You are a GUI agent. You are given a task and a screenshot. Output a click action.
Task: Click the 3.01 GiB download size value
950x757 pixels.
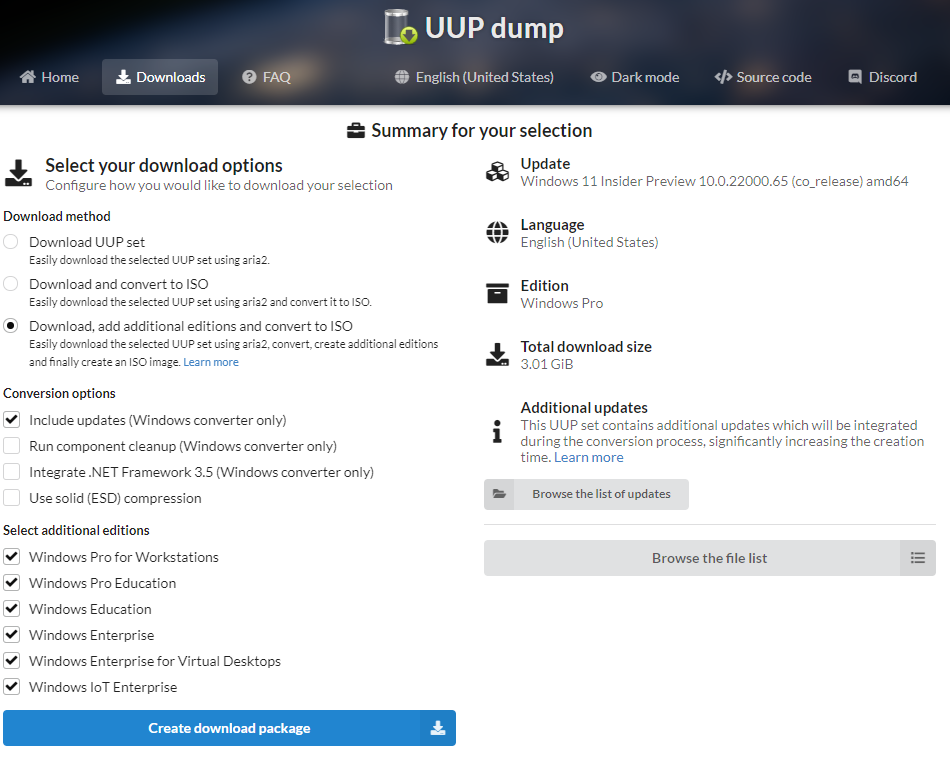[x=546, y=364]
